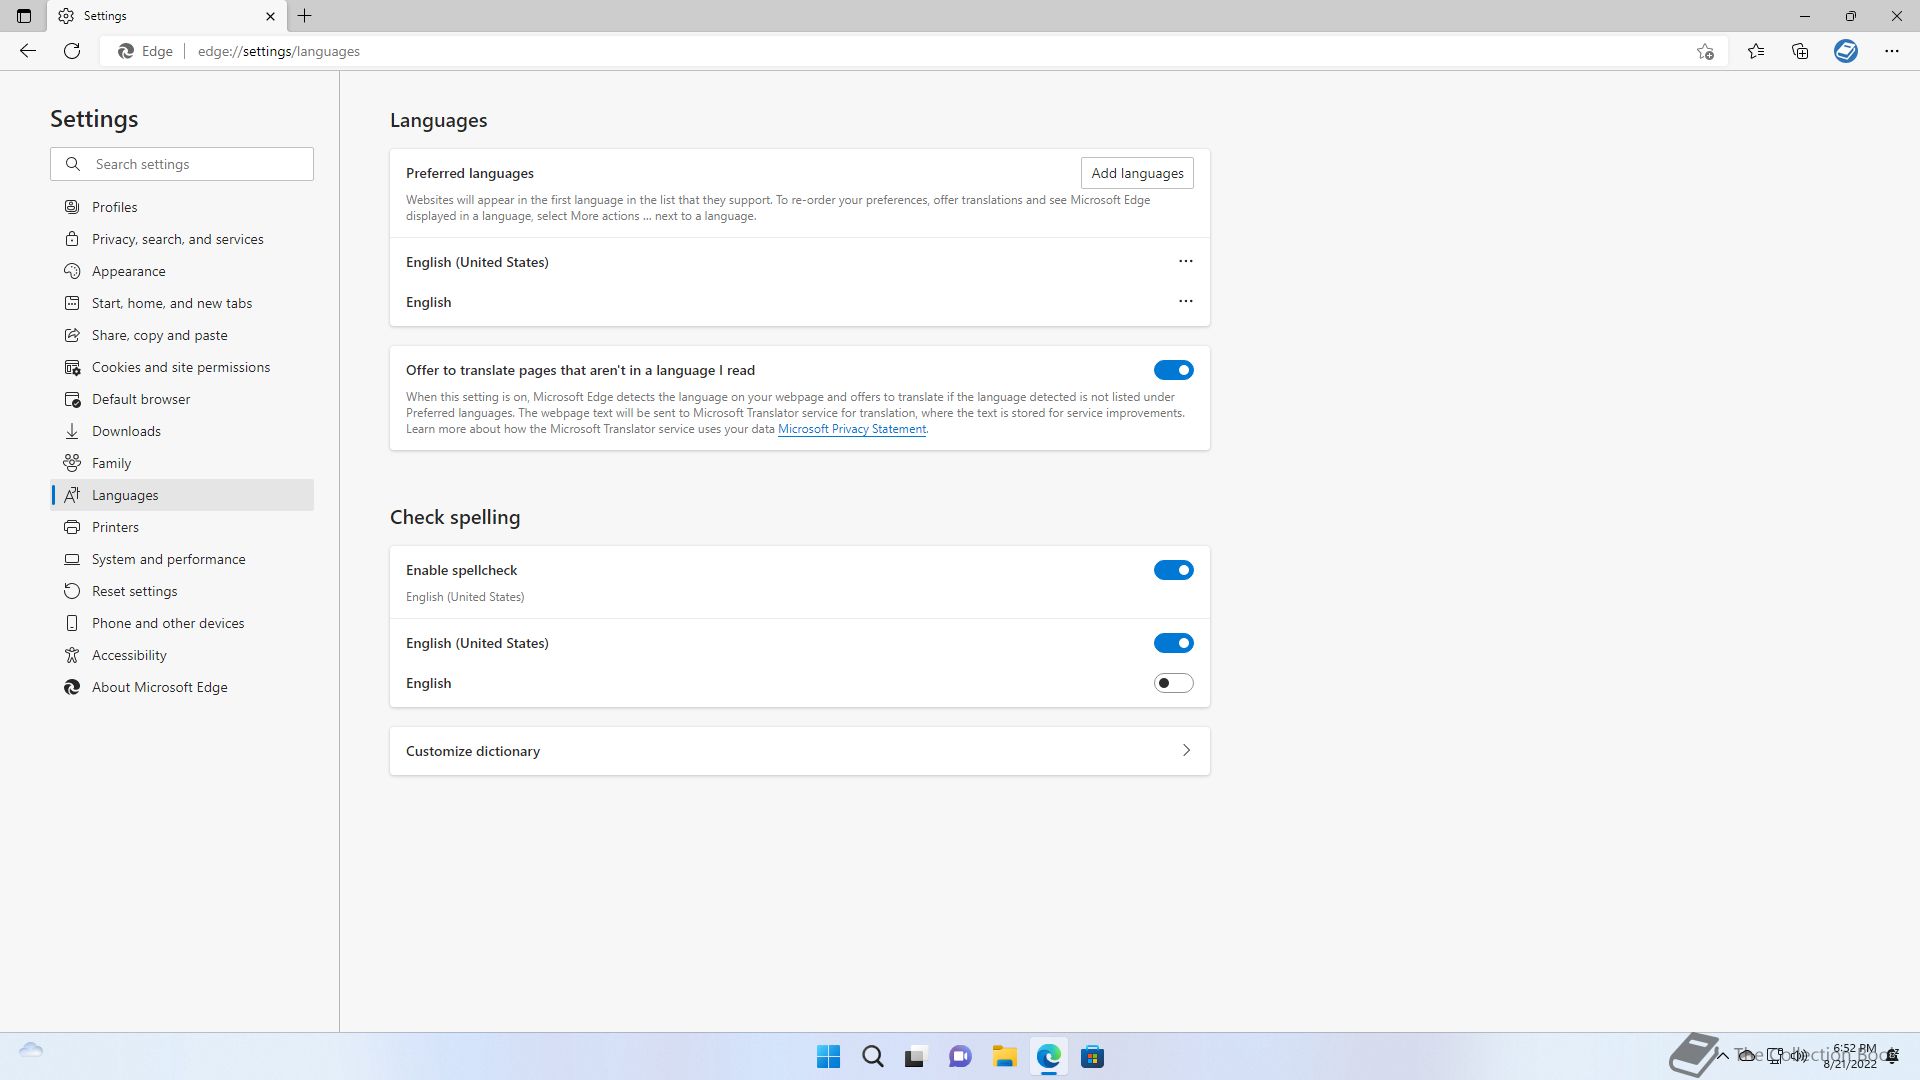1920x1080 pixels.
Task: Open the tab actions menu icon
Action: coord(24,16)
